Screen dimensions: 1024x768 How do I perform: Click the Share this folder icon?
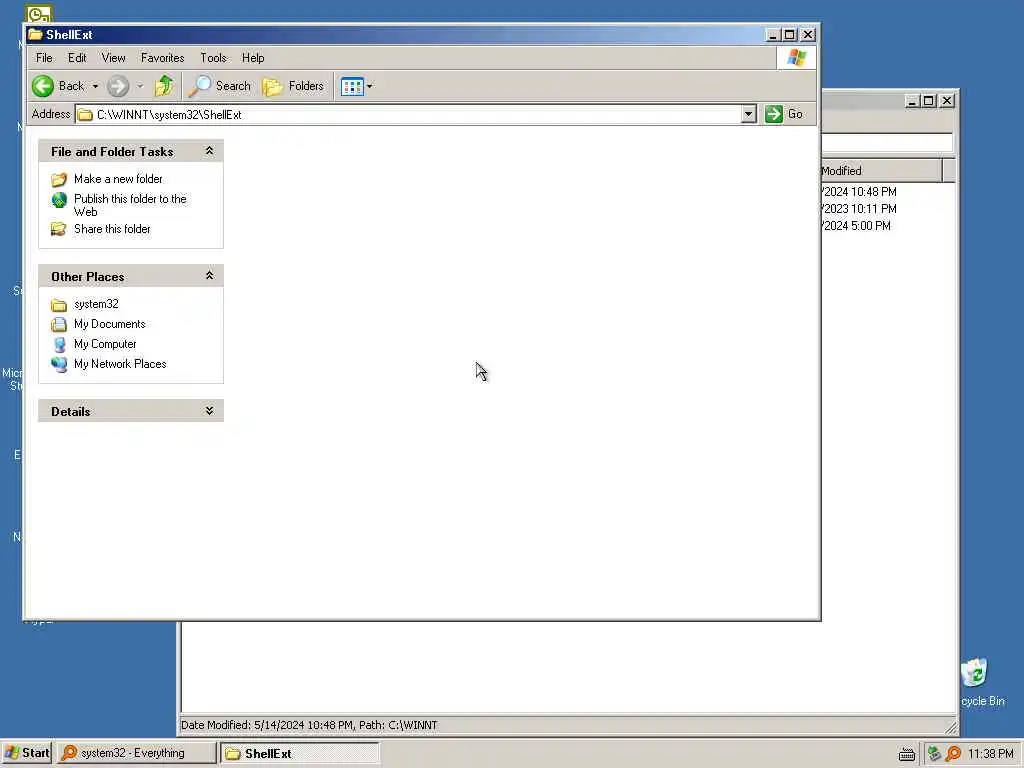(x=59, y=229)
